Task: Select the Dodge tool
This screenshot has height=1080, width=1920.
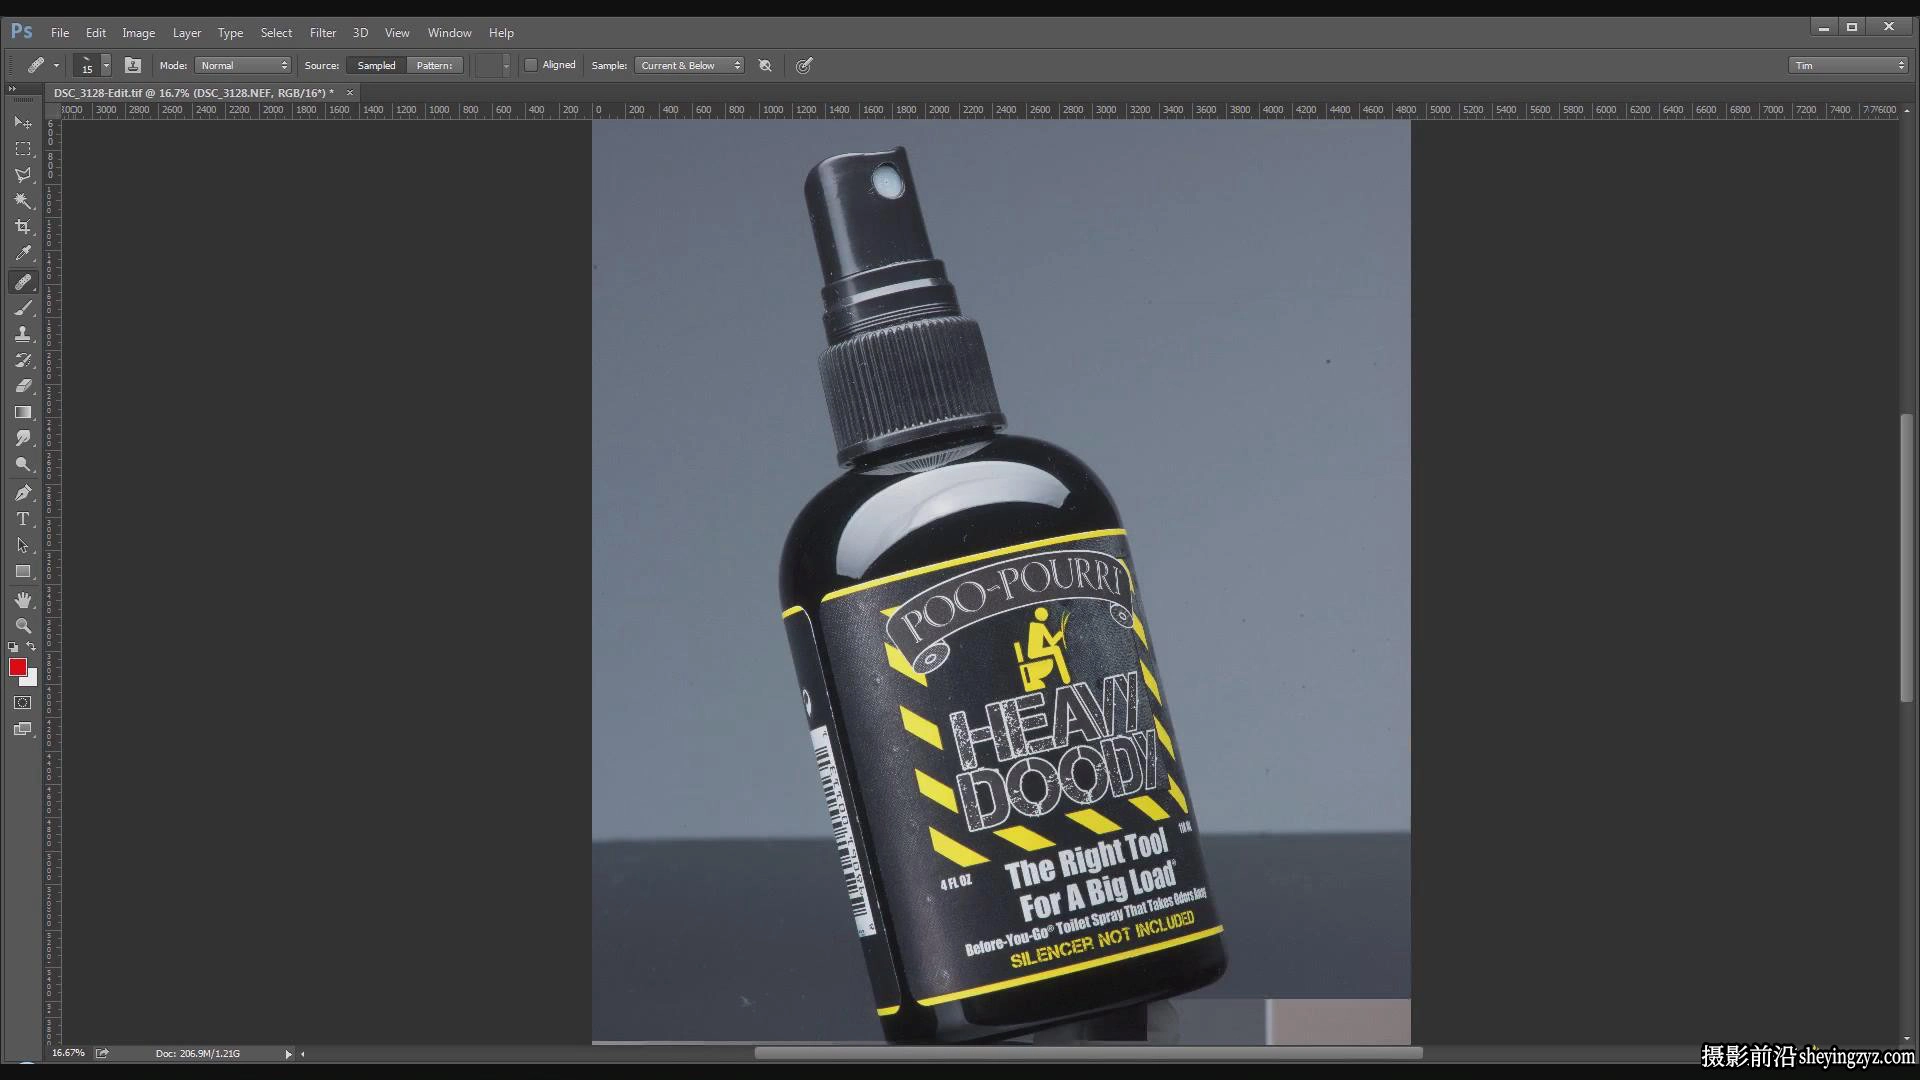Action: 23,464
